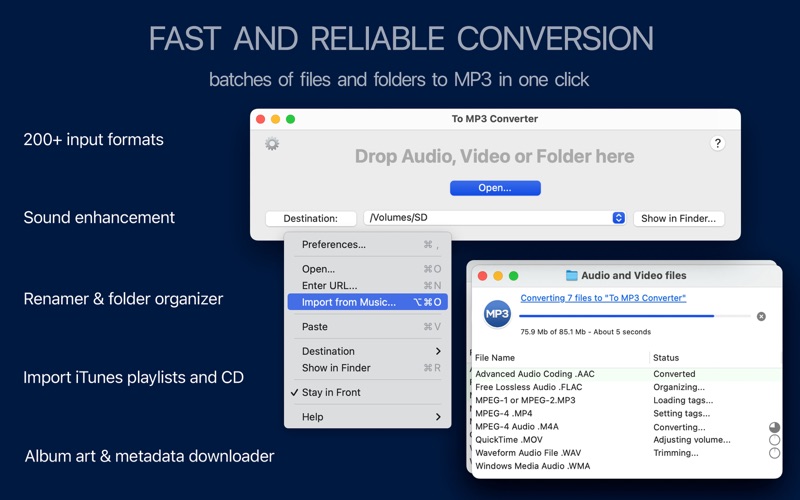
Task: Select Show in Finder menu item
Action: [x=367, y=368]
